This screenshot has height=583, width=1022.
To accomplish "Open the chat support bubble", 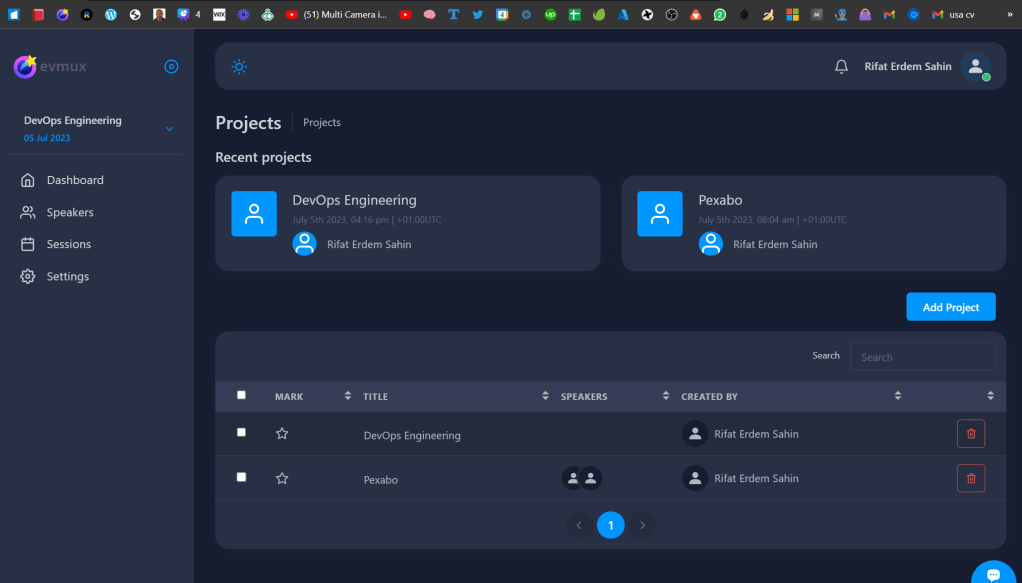I will click(993, 574).
